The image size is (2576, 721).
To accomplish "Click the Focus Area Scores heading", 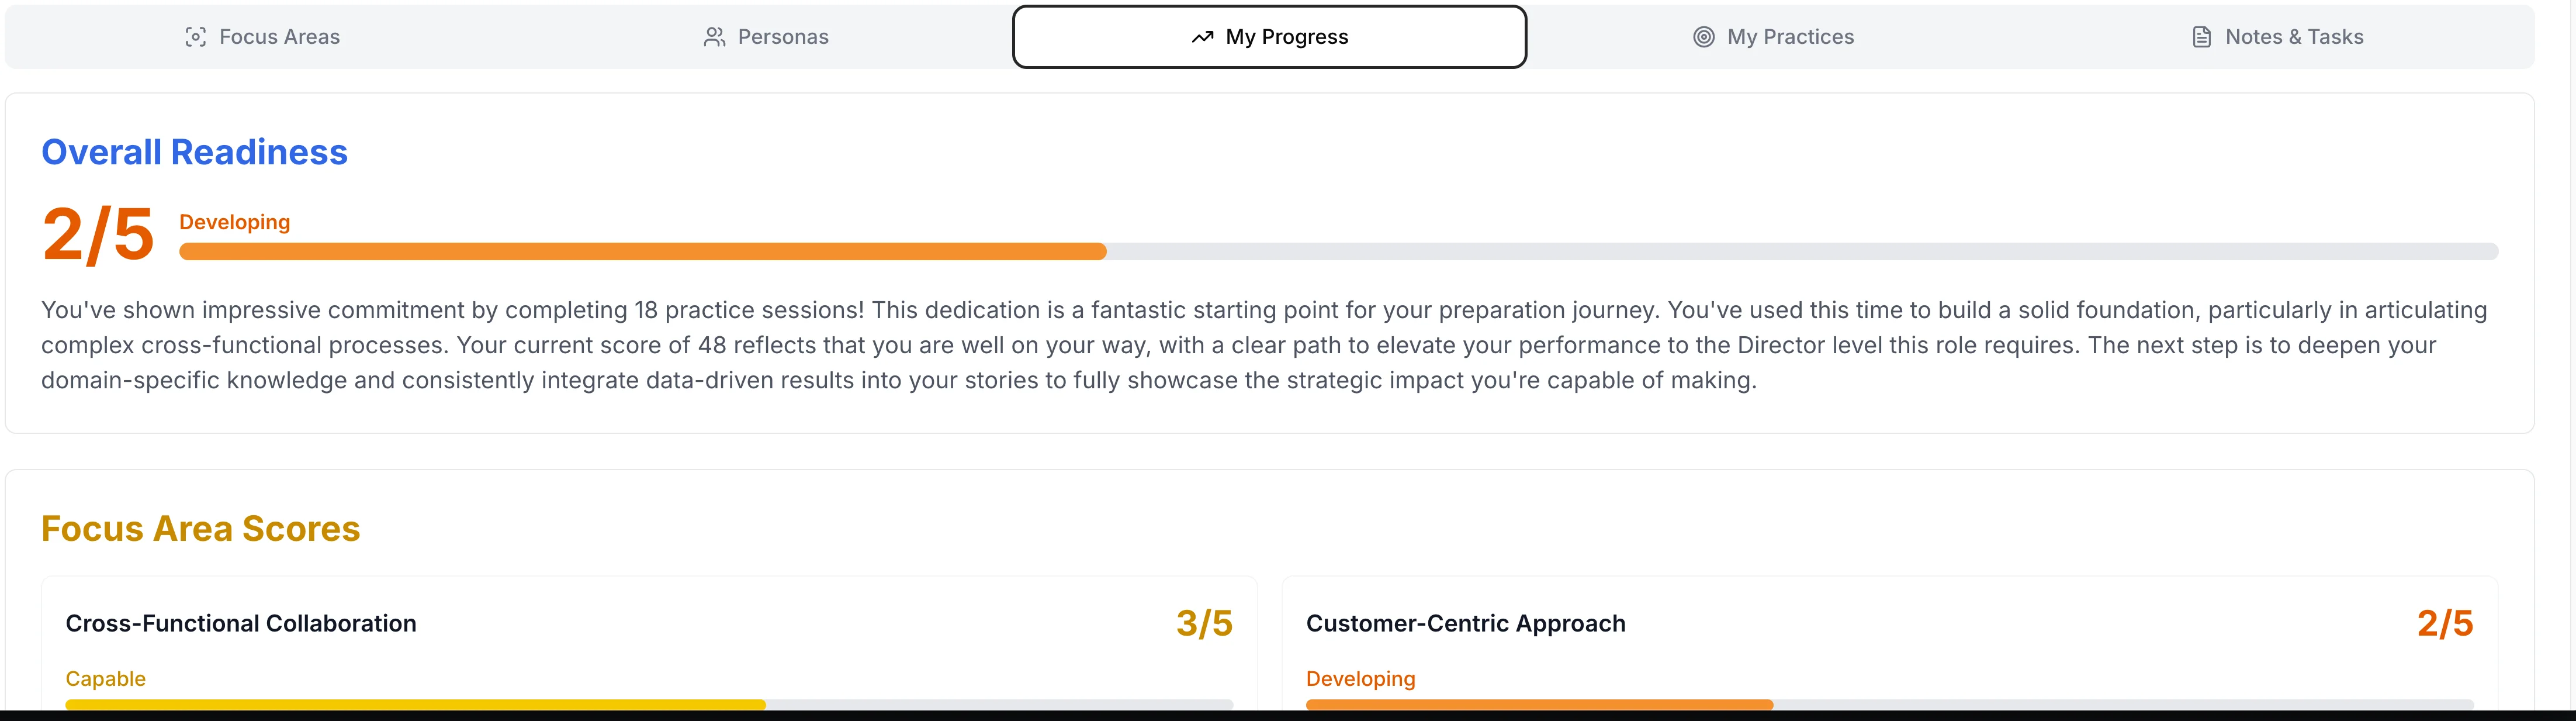I will click(200, 528).
